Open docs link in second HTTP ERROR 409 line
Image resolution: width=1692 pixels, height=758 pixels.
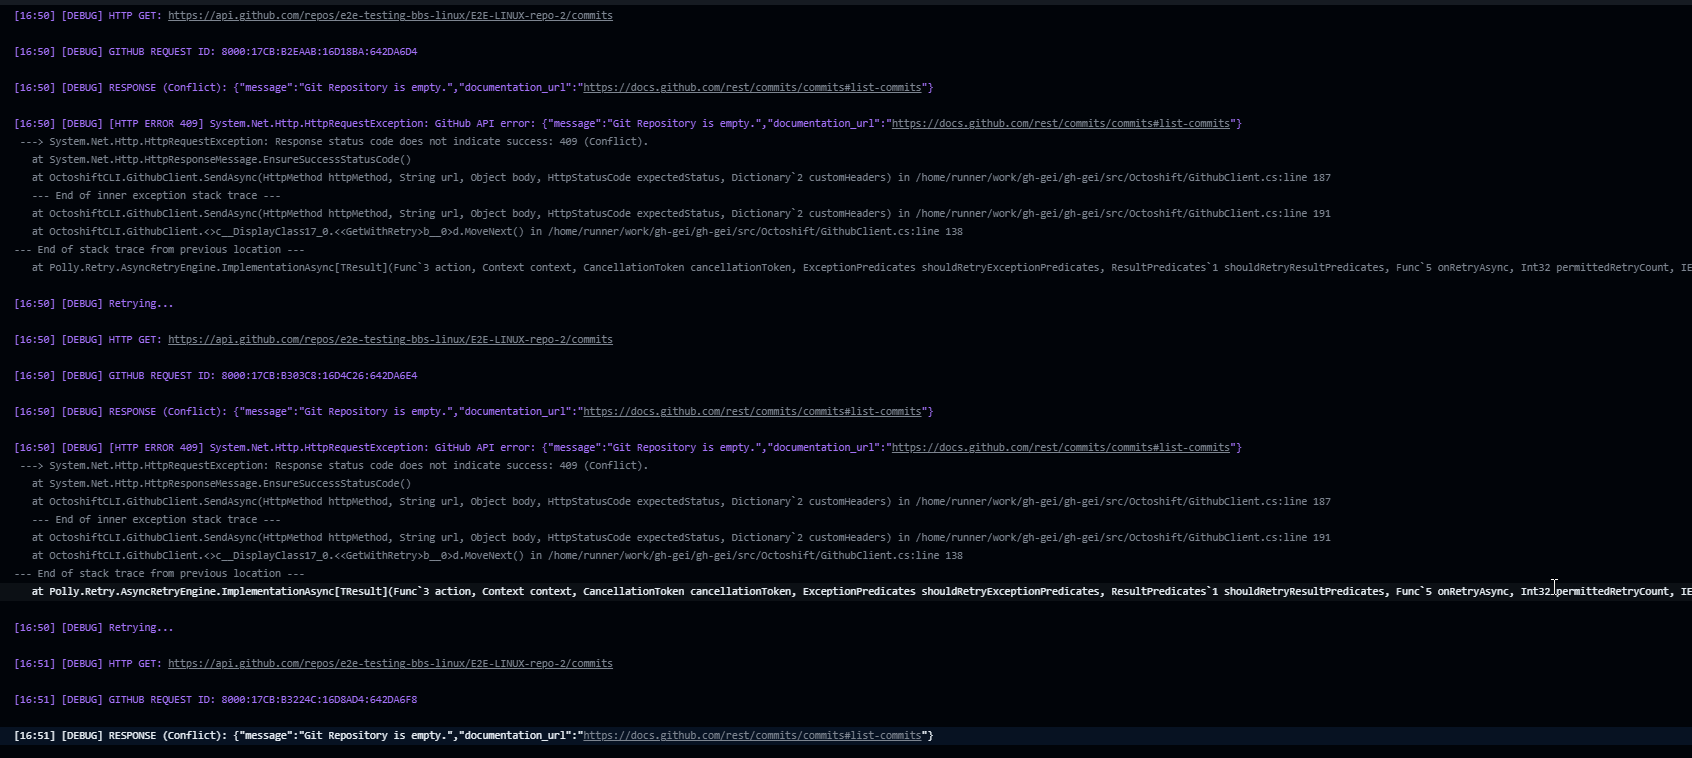coord(1060,448)
